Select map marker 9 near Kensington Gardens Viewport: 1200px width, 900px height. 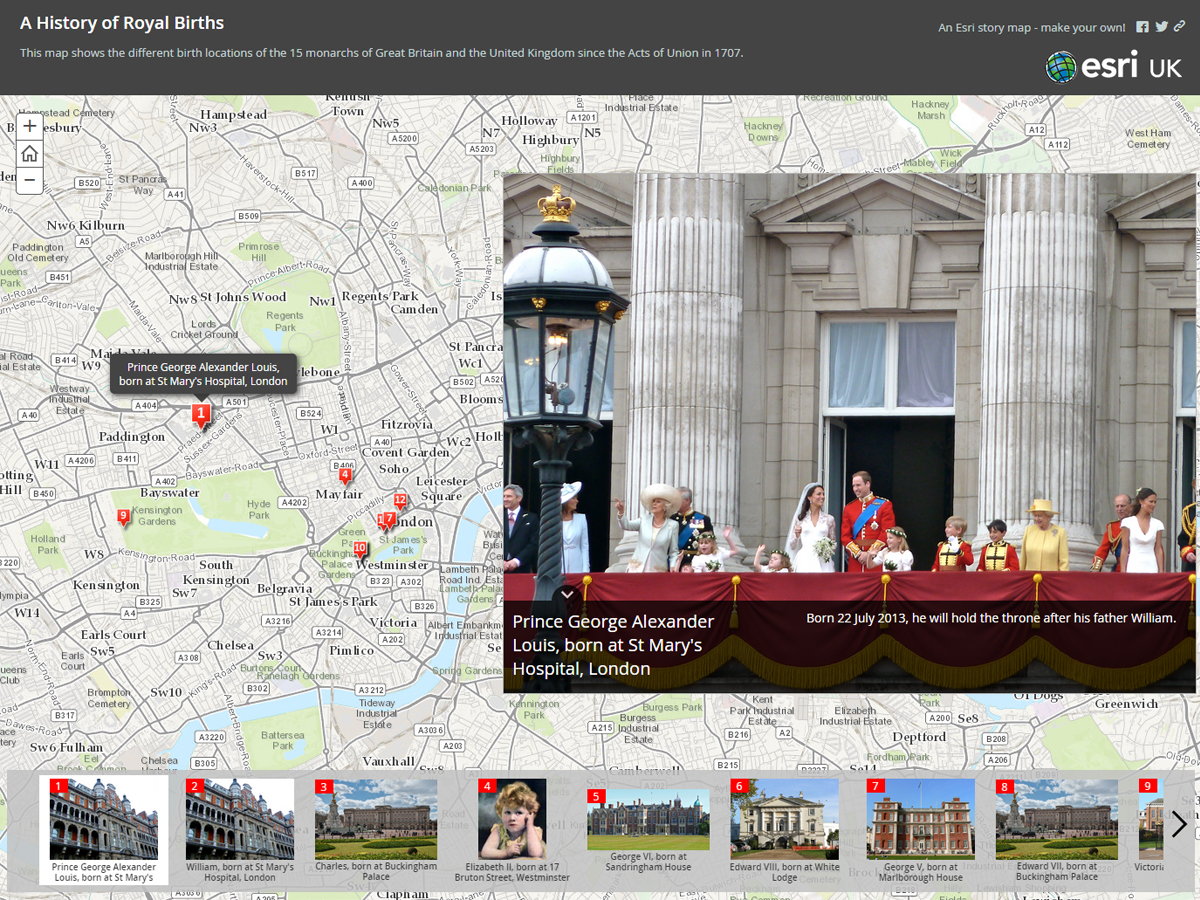pyautogui.click(x=123, y=517)
